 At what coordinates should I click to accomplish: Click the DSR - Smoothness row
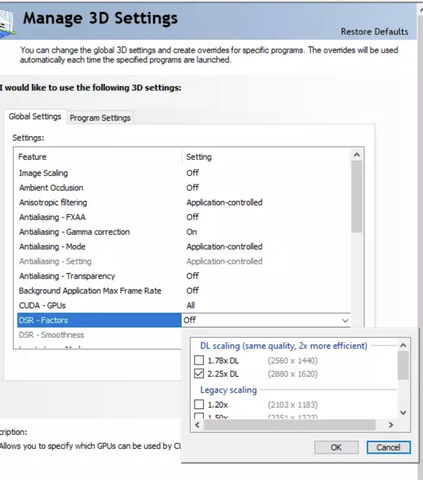tap(99, 335)
